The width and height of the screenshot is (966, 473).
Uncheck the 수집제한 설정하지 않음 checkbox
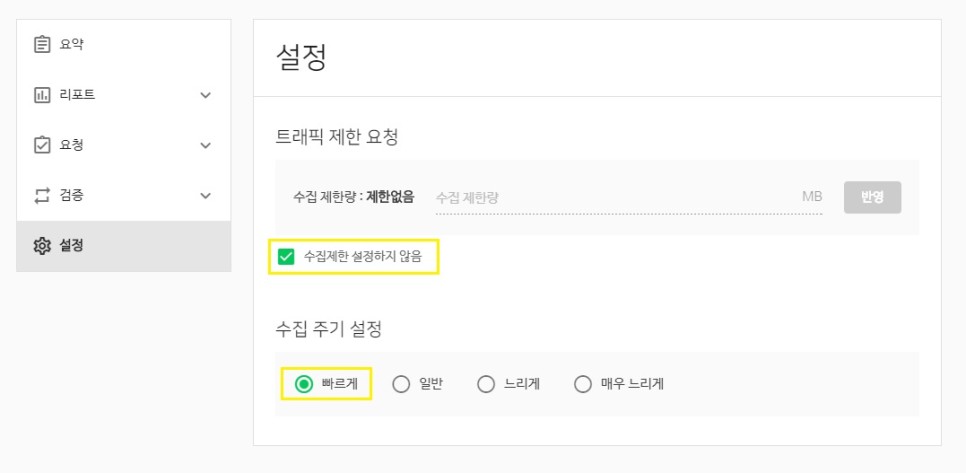(287, 257)
